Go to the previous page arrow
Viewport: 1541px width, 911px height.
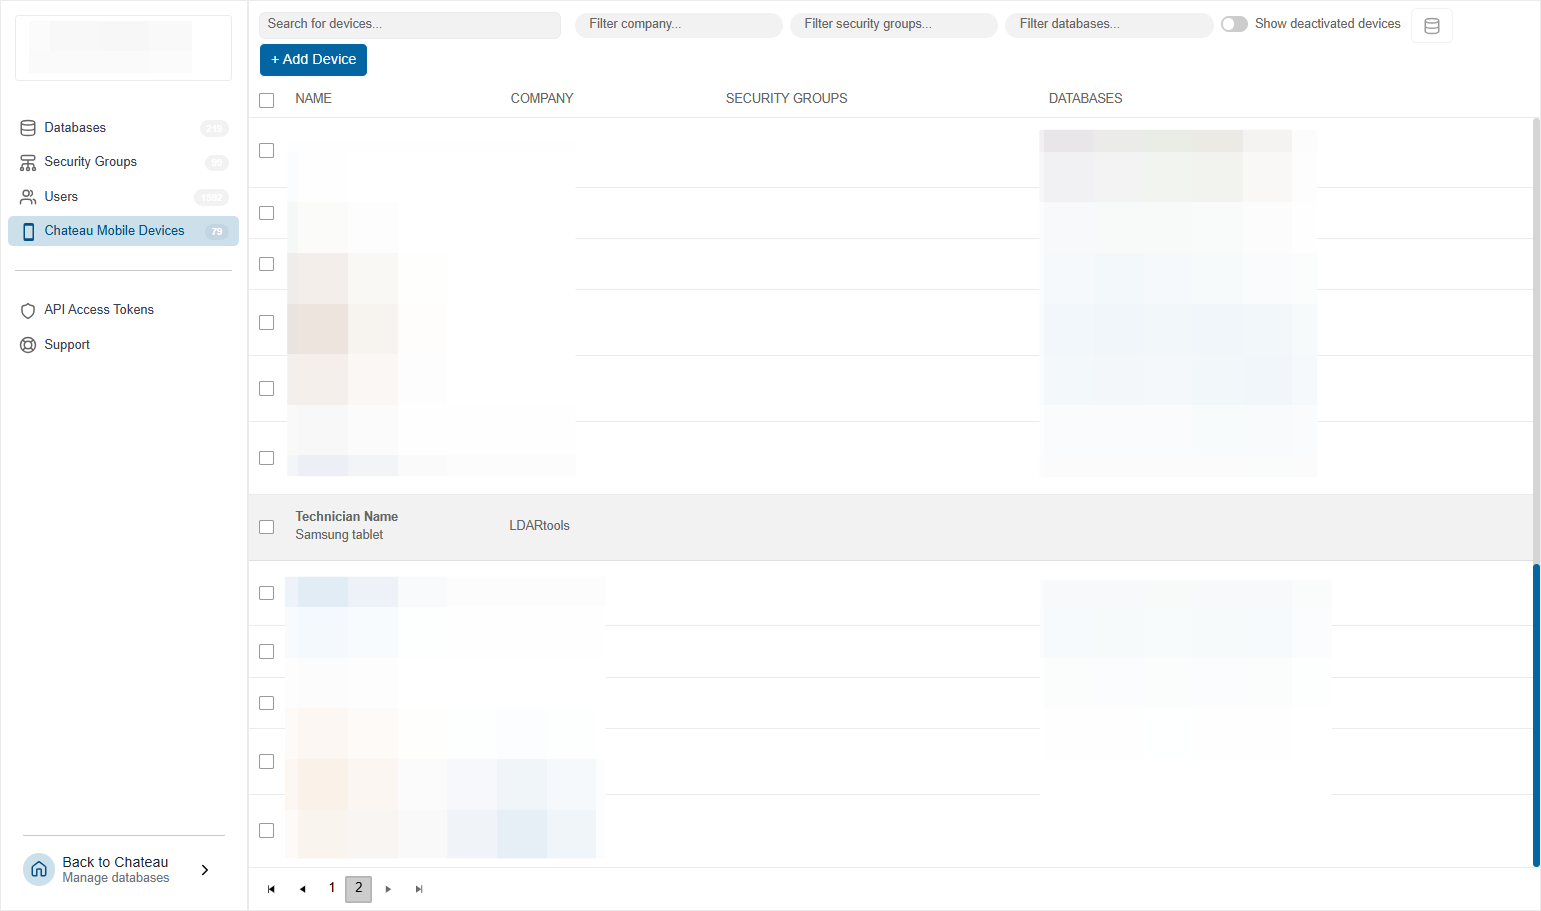coord(302,889)
